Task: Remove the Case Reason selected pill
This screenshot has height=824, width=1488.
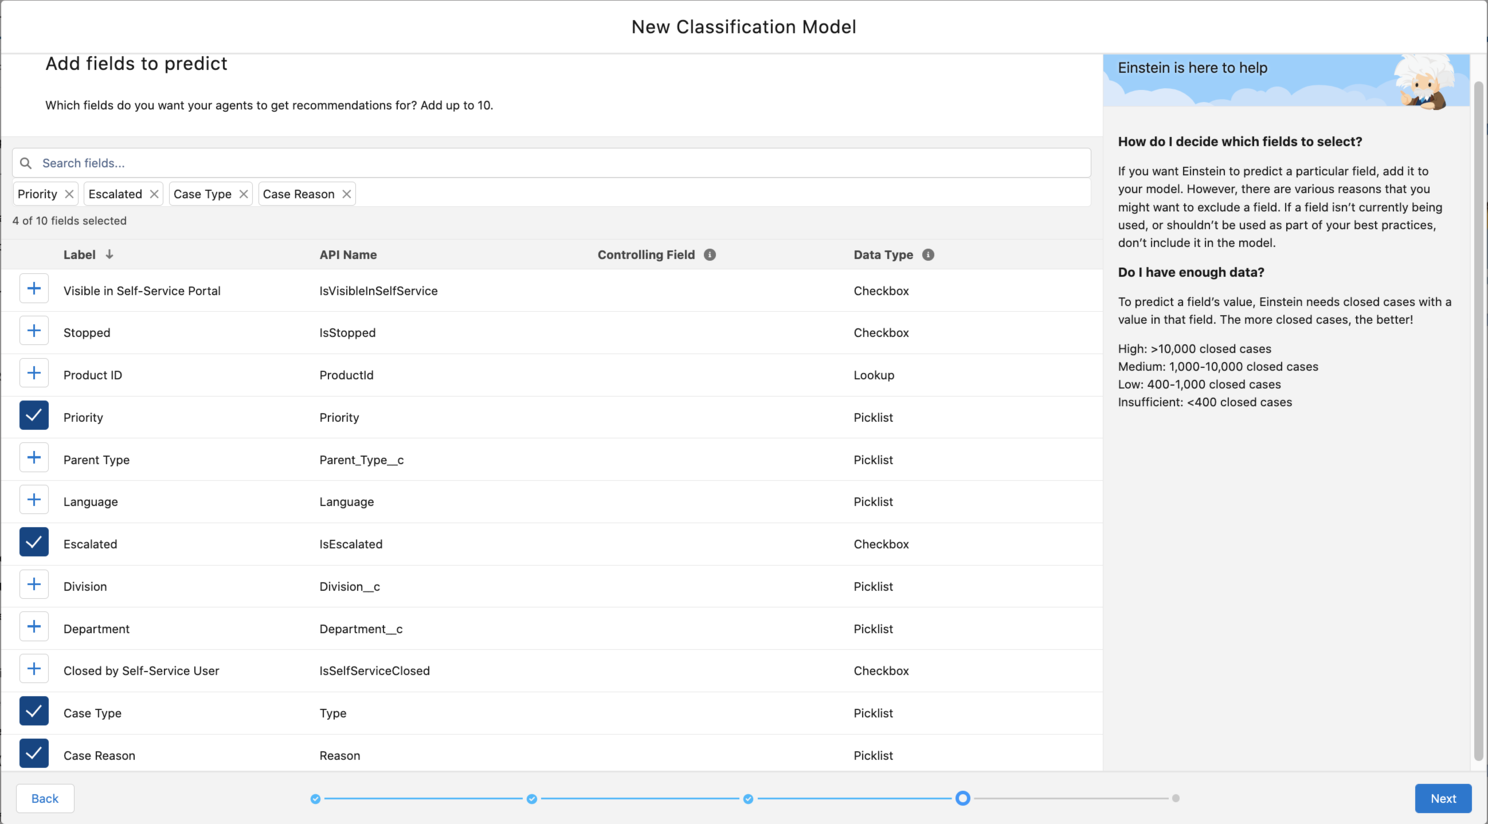Action: point(347,194)
